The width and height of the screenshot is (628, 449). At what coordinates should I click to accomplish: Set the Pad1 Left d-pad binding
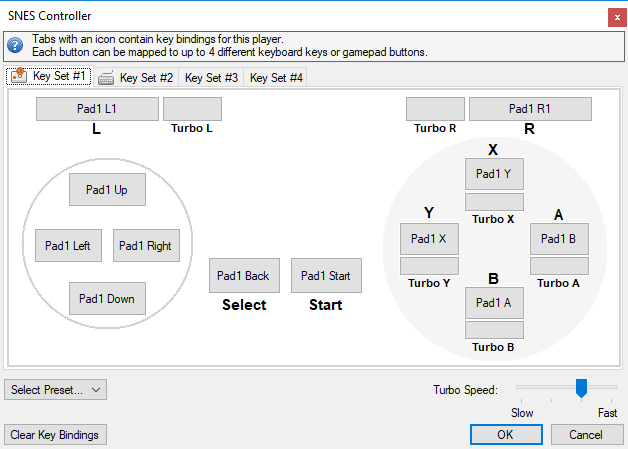point(68,246)
